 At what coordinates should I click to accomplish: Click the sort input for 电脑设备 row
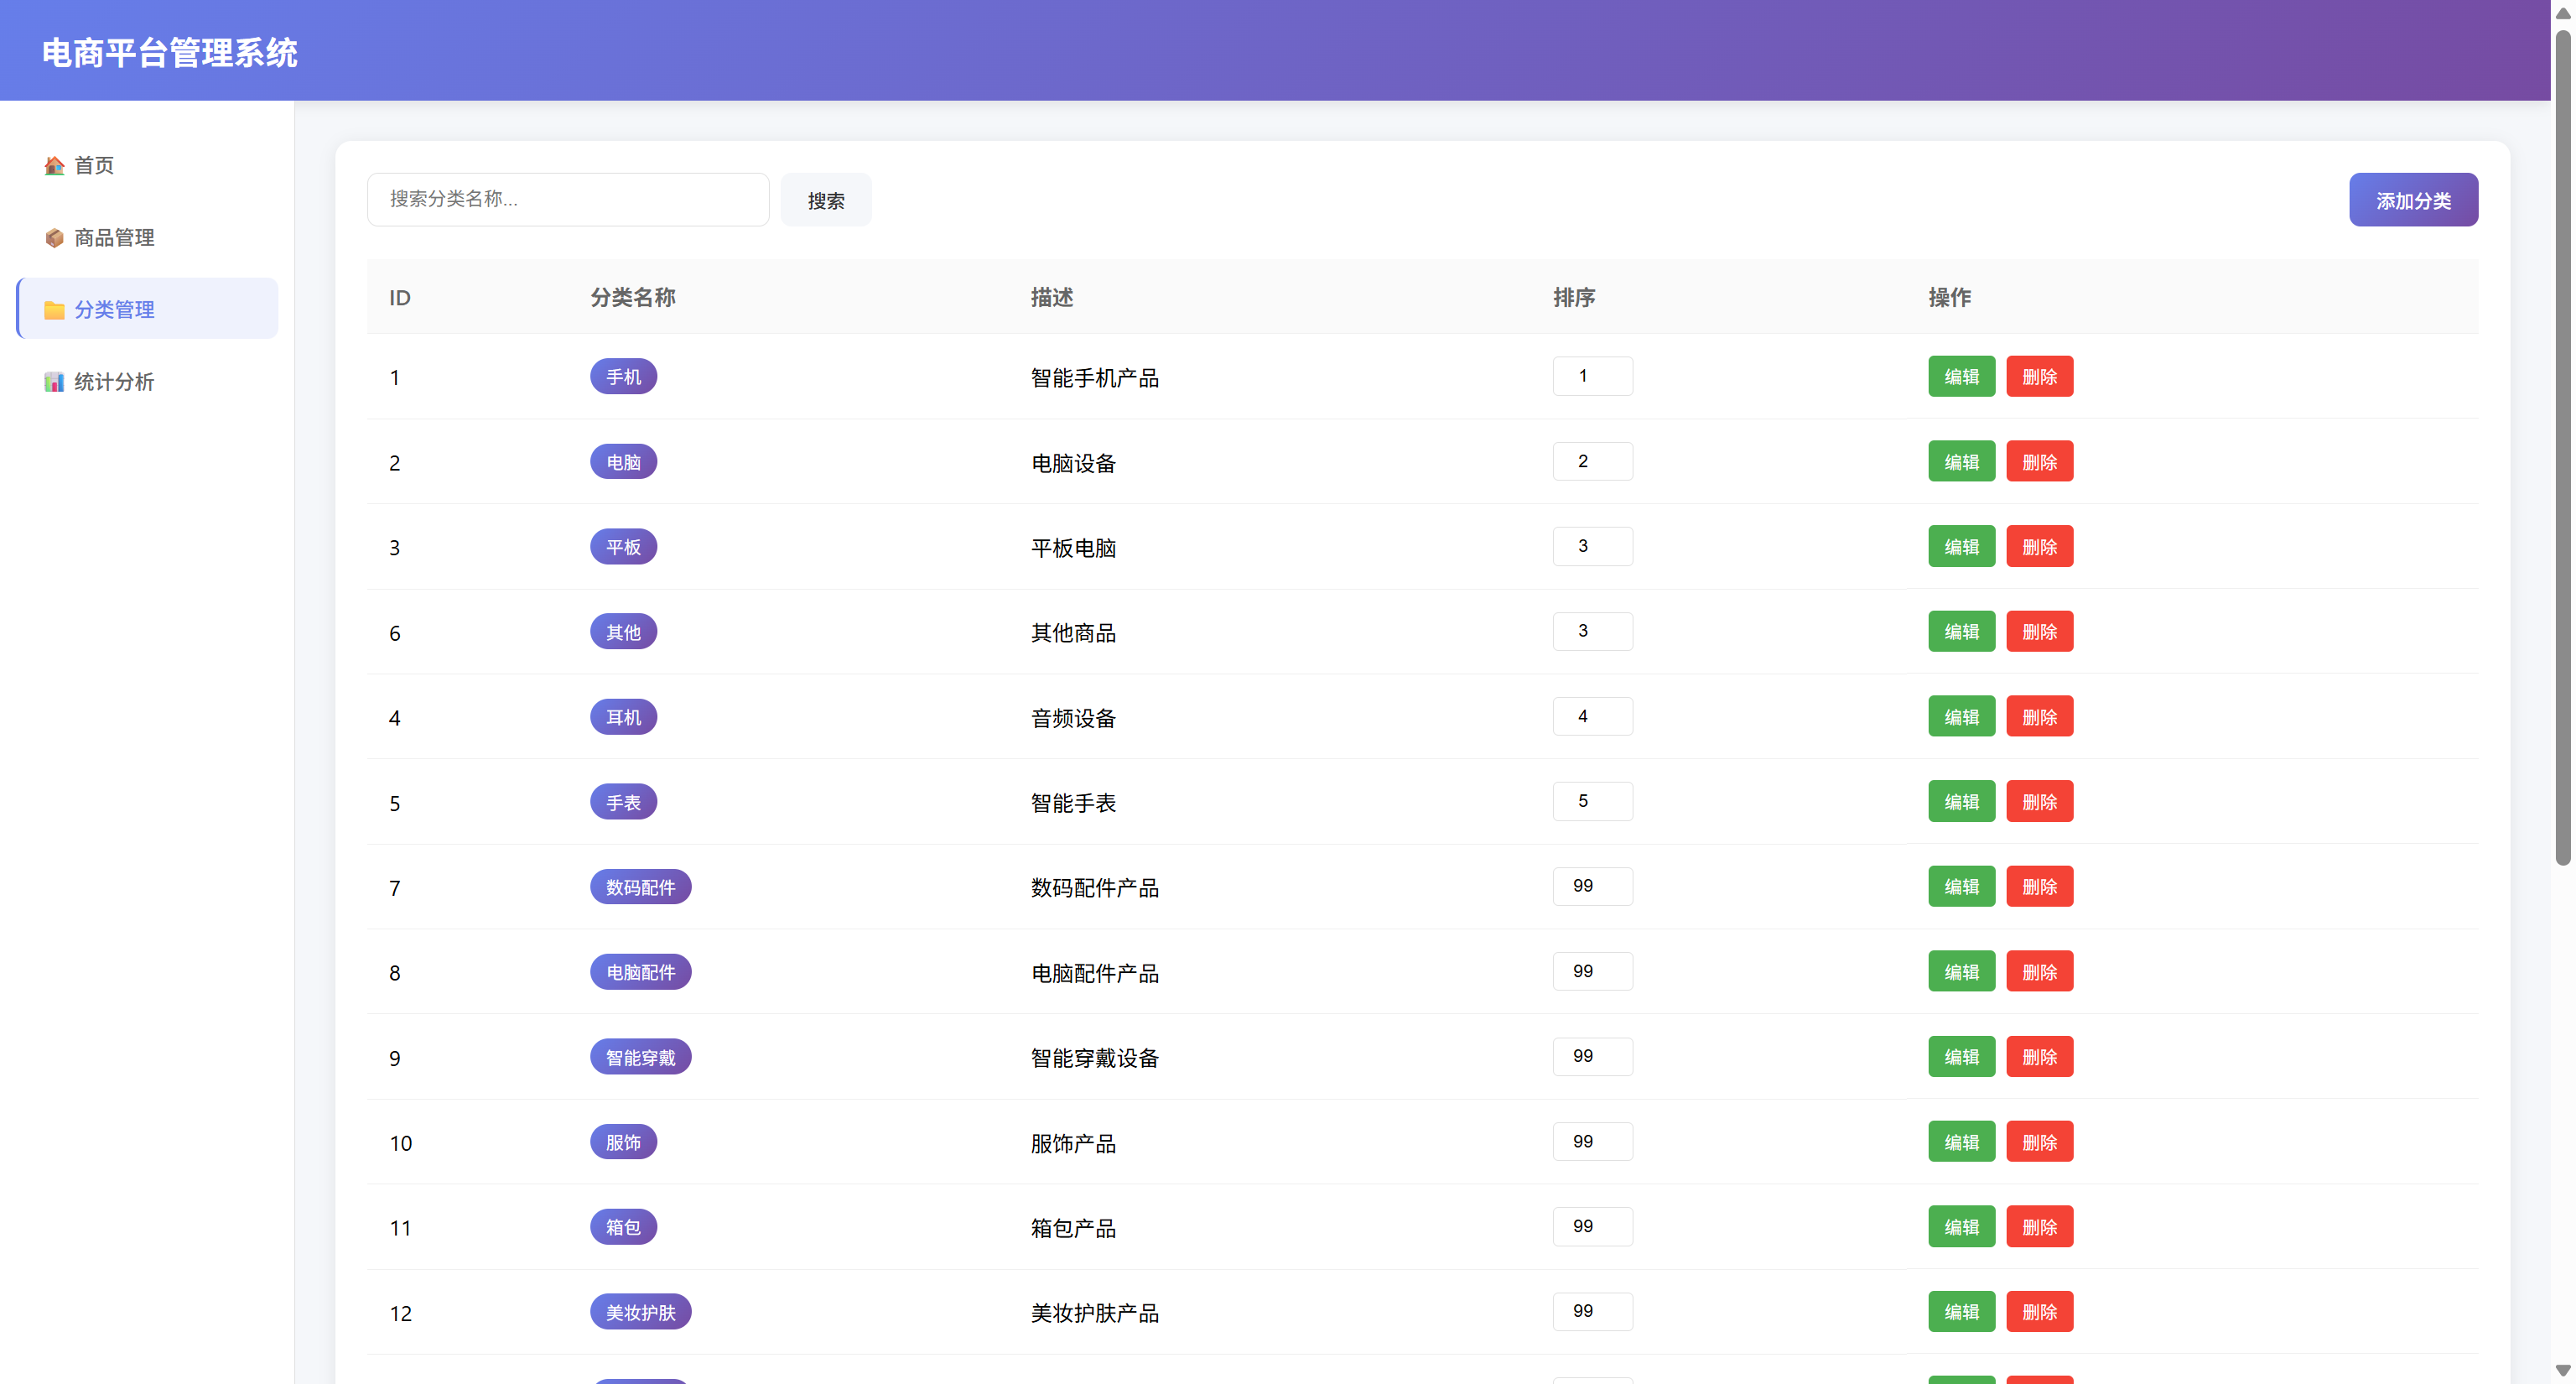1592,461
